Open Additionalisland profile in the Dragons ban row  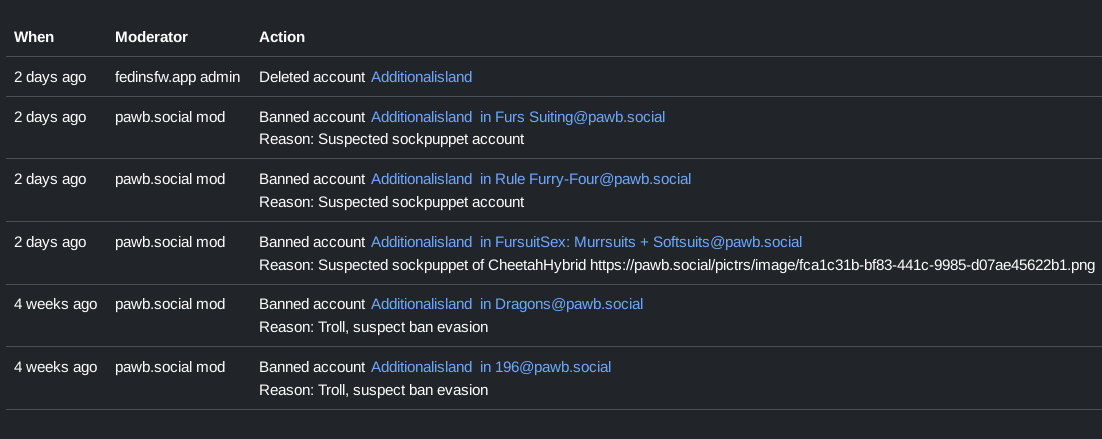click(421, 304)
